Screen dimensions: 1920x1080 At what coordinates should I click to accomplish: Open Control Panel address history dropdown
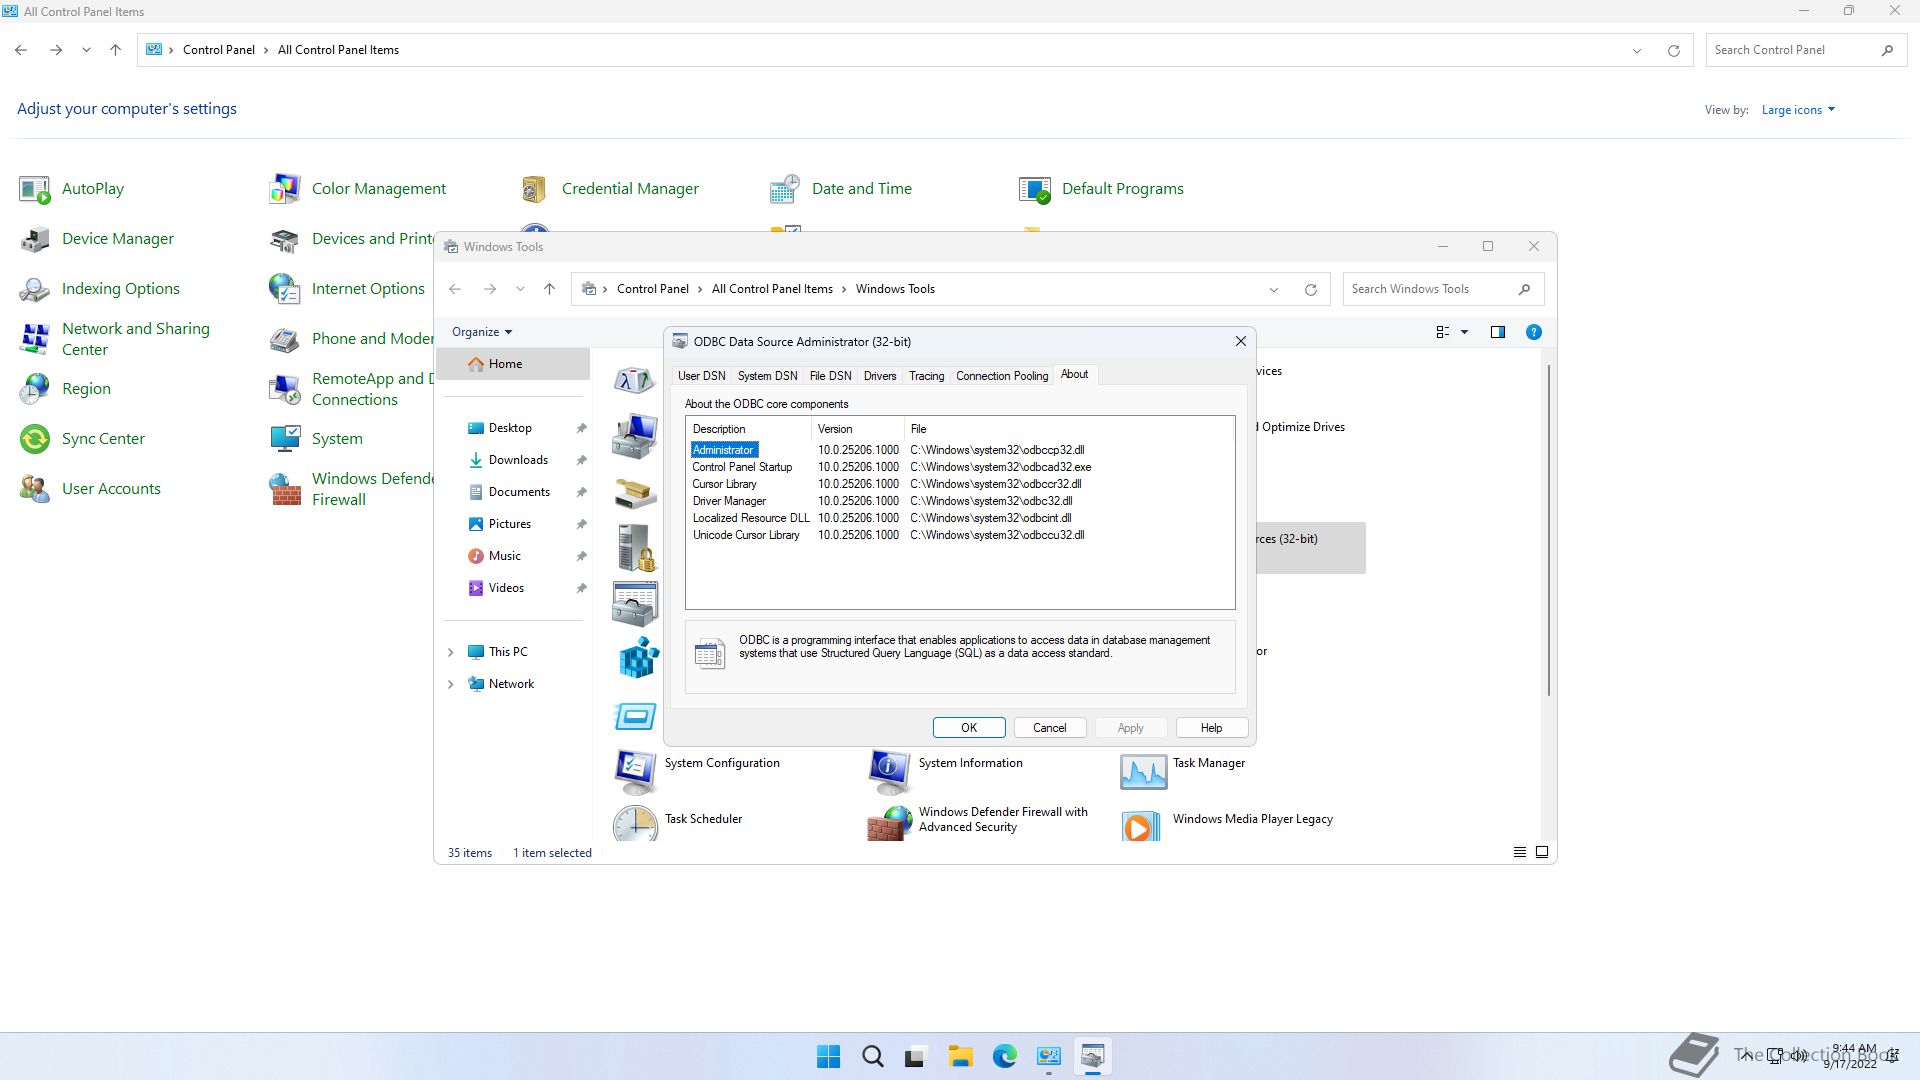[x=1636, y=50]
